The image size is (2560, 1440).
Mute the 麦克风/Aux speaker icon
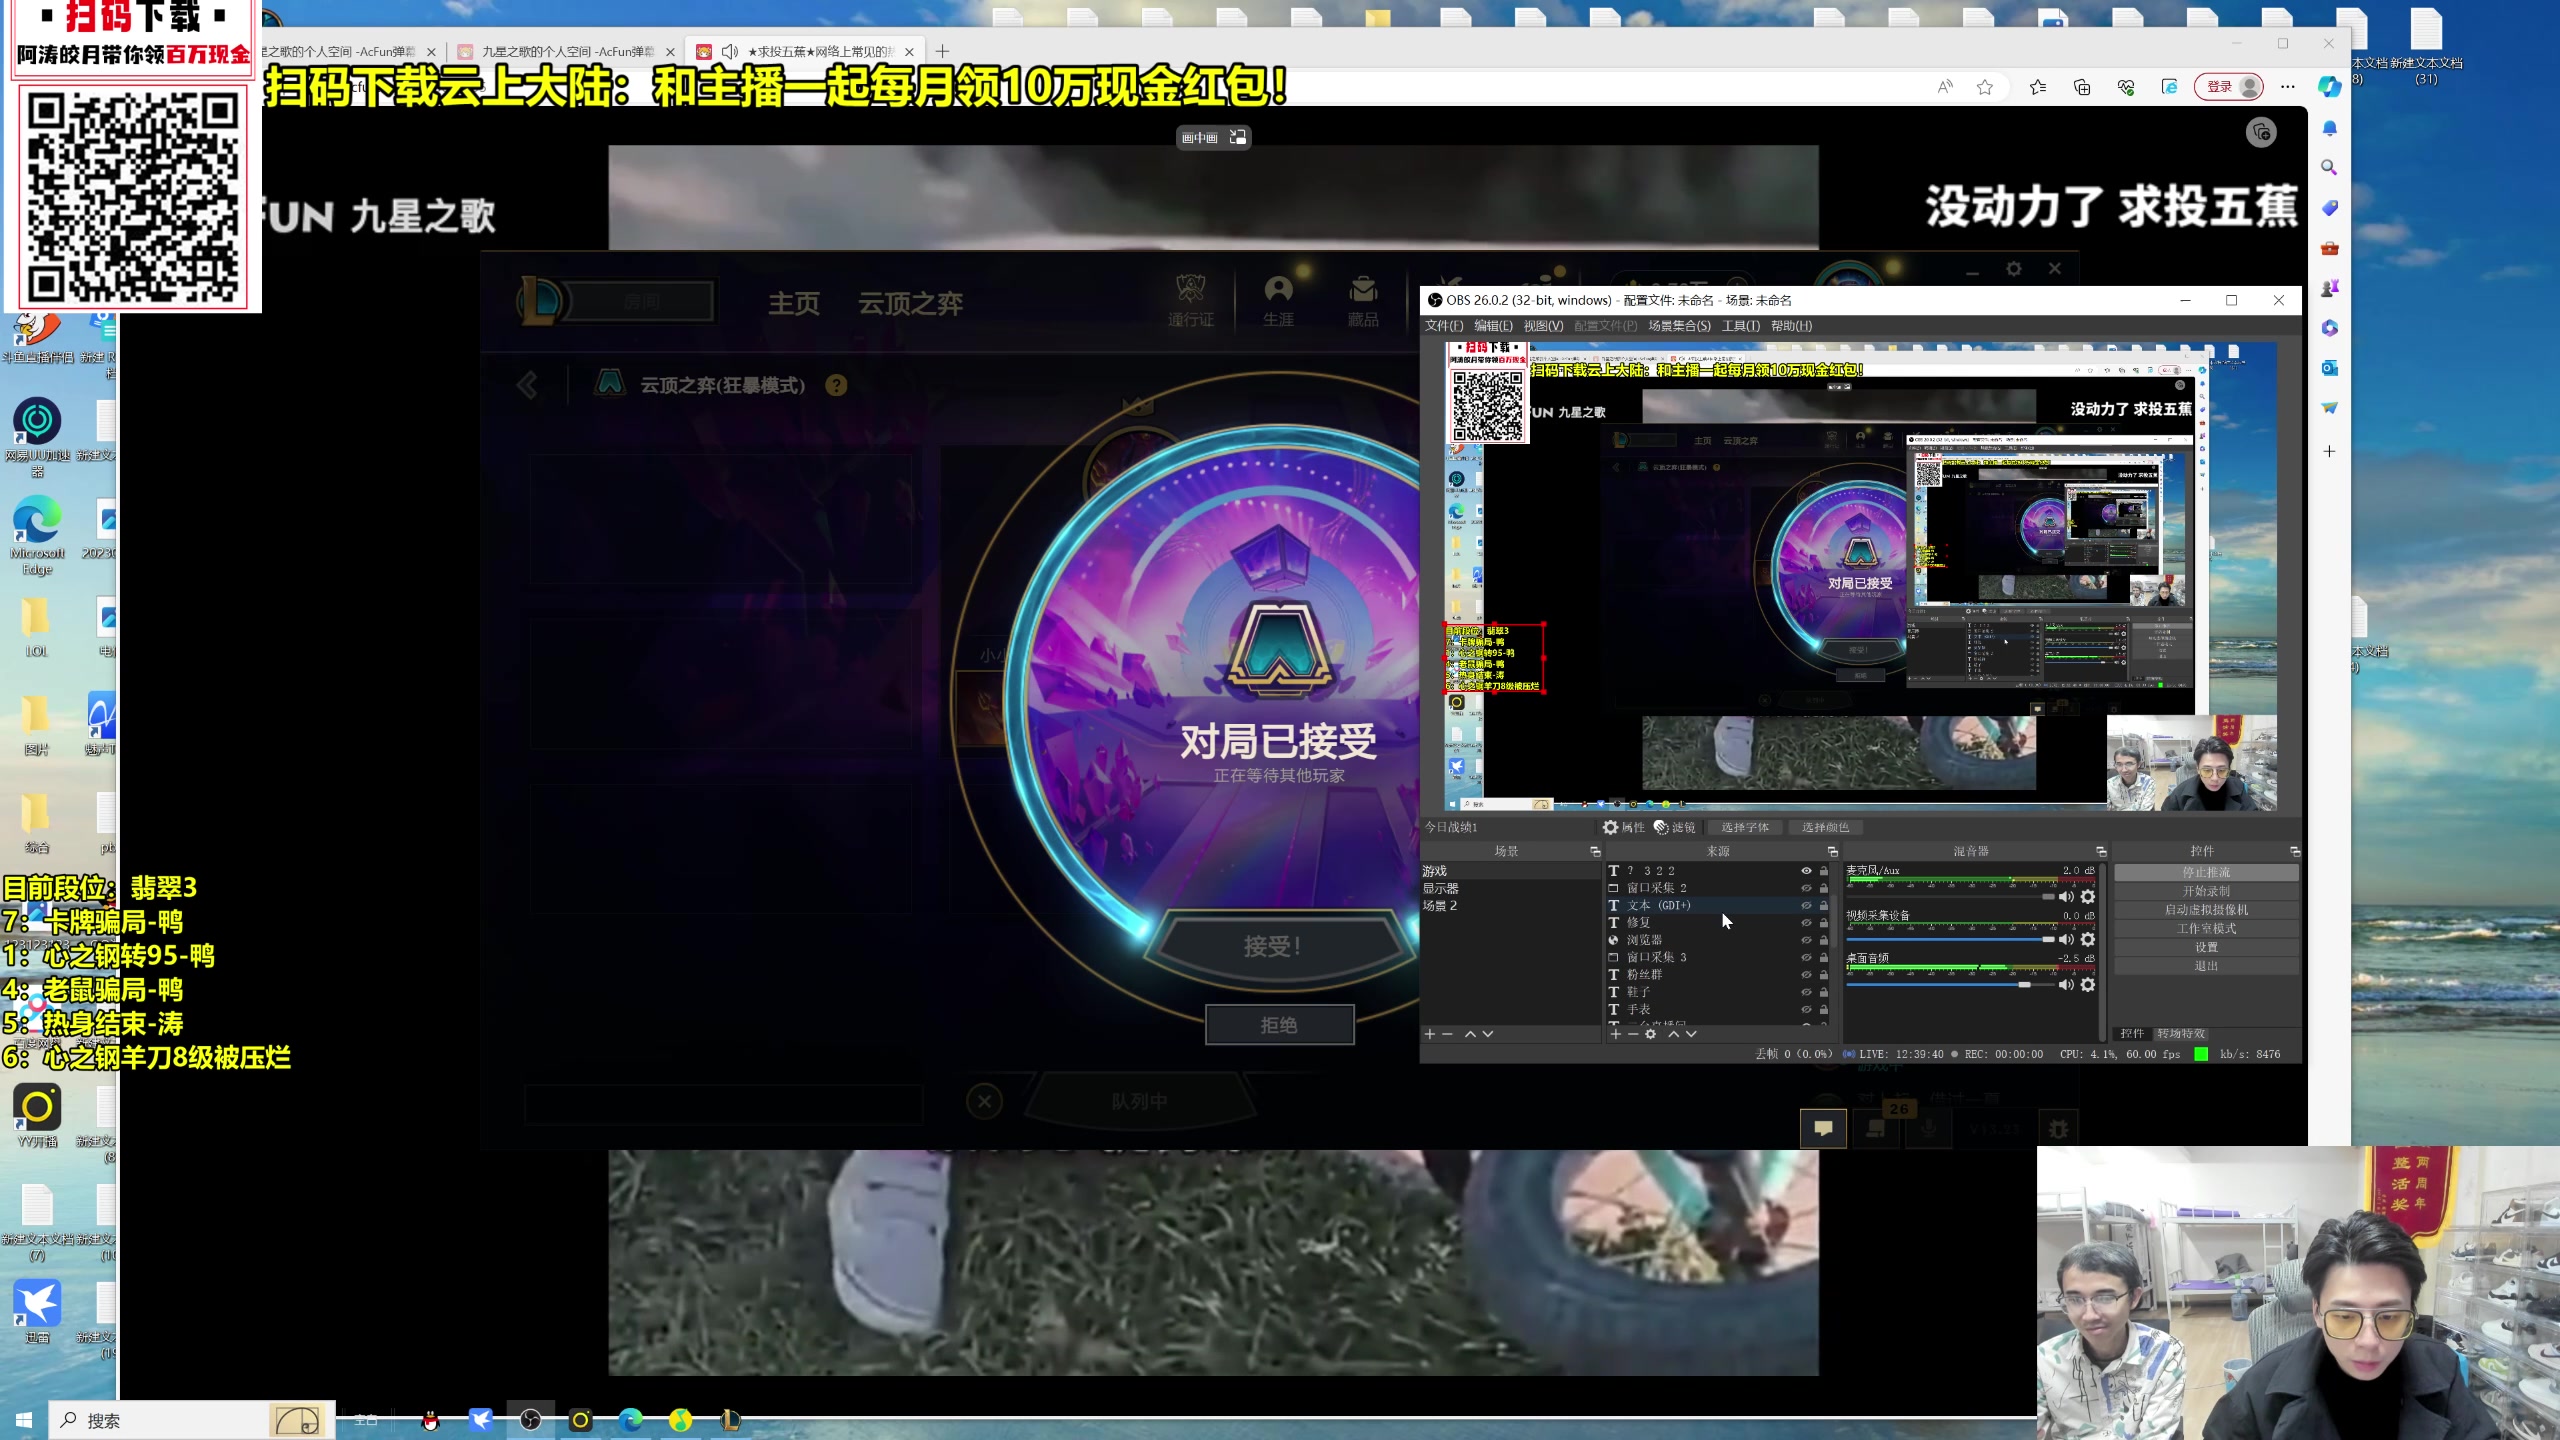(2066, 897)
